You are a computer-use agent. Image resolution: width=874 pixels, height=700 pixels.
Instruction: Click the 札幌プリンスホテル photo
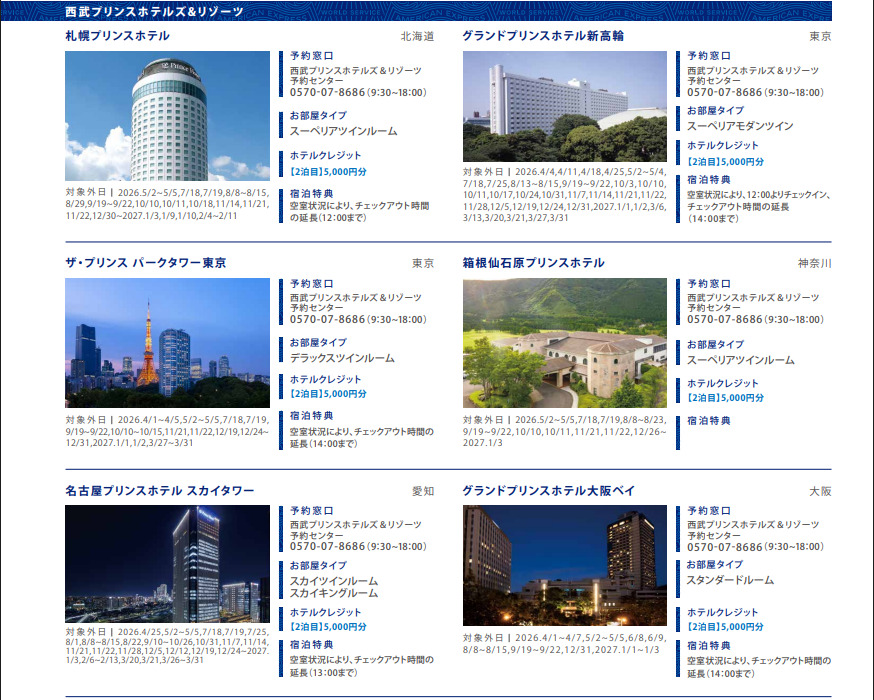click(167, 116)
